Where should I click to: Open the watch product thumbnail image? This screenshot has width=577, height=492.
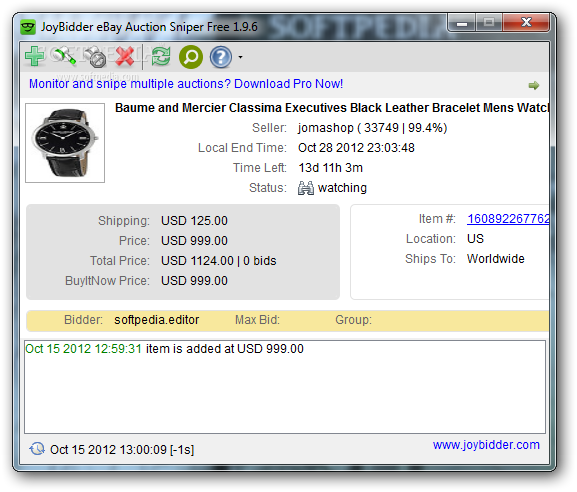65,143
